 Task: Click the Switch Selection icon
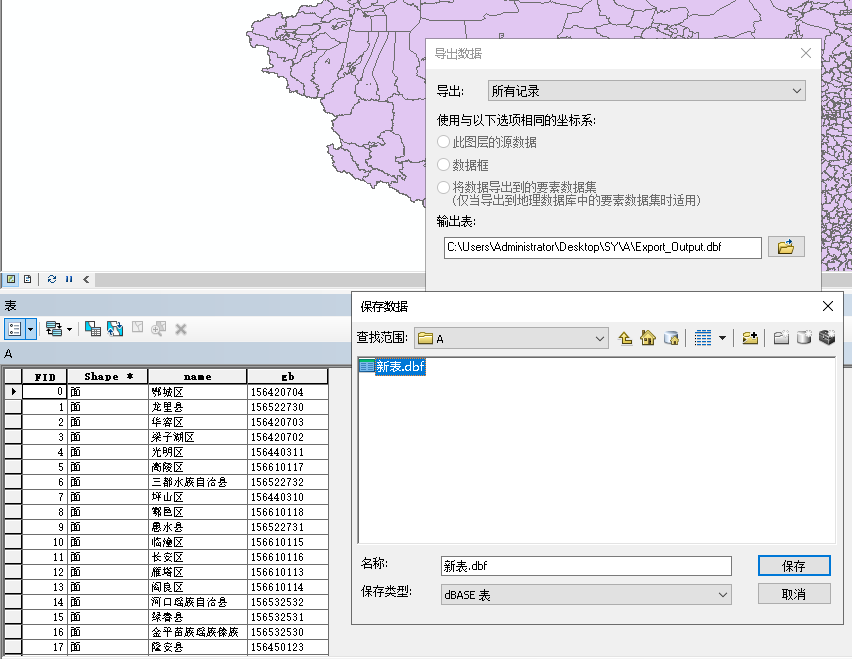click(x=115, y=328)
